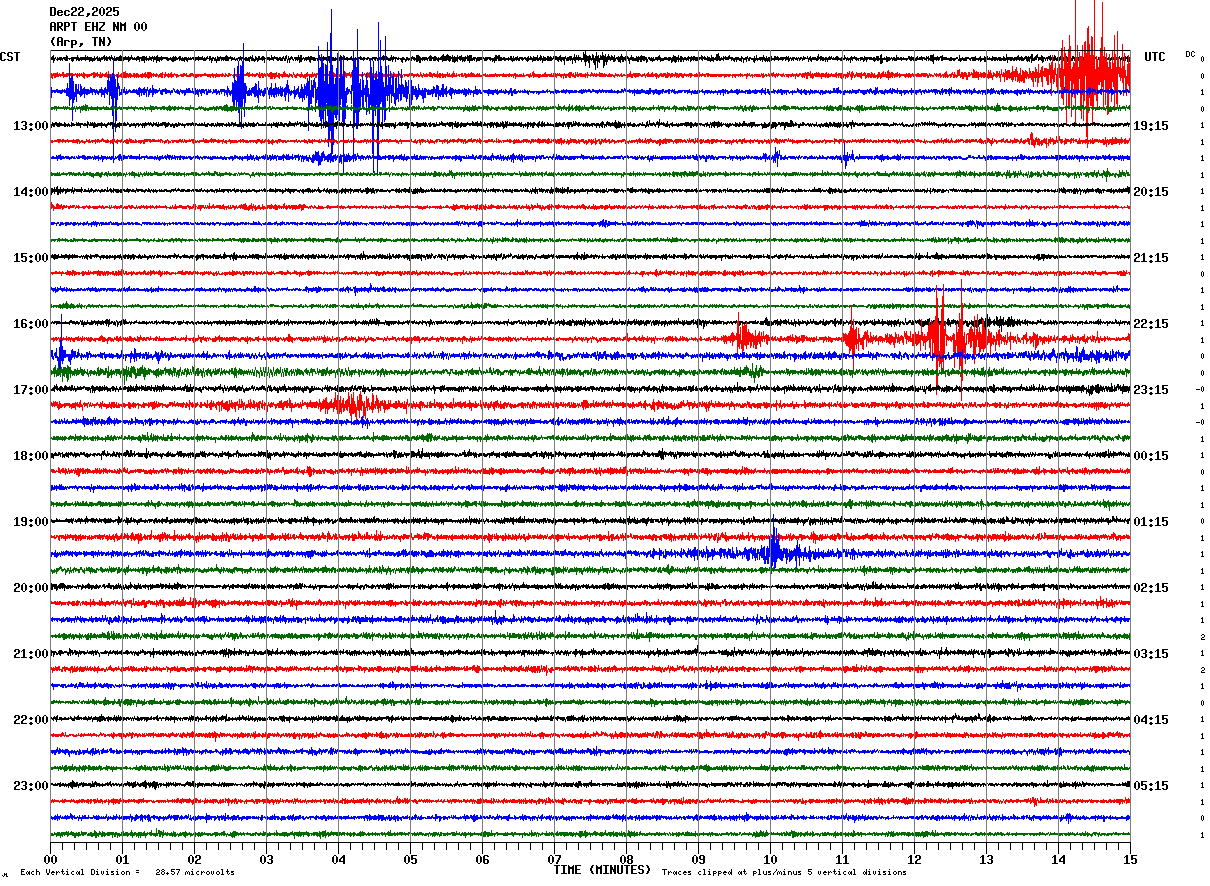
Task: Click the 19:15 UTC label
Action: tap(1150, 126)
